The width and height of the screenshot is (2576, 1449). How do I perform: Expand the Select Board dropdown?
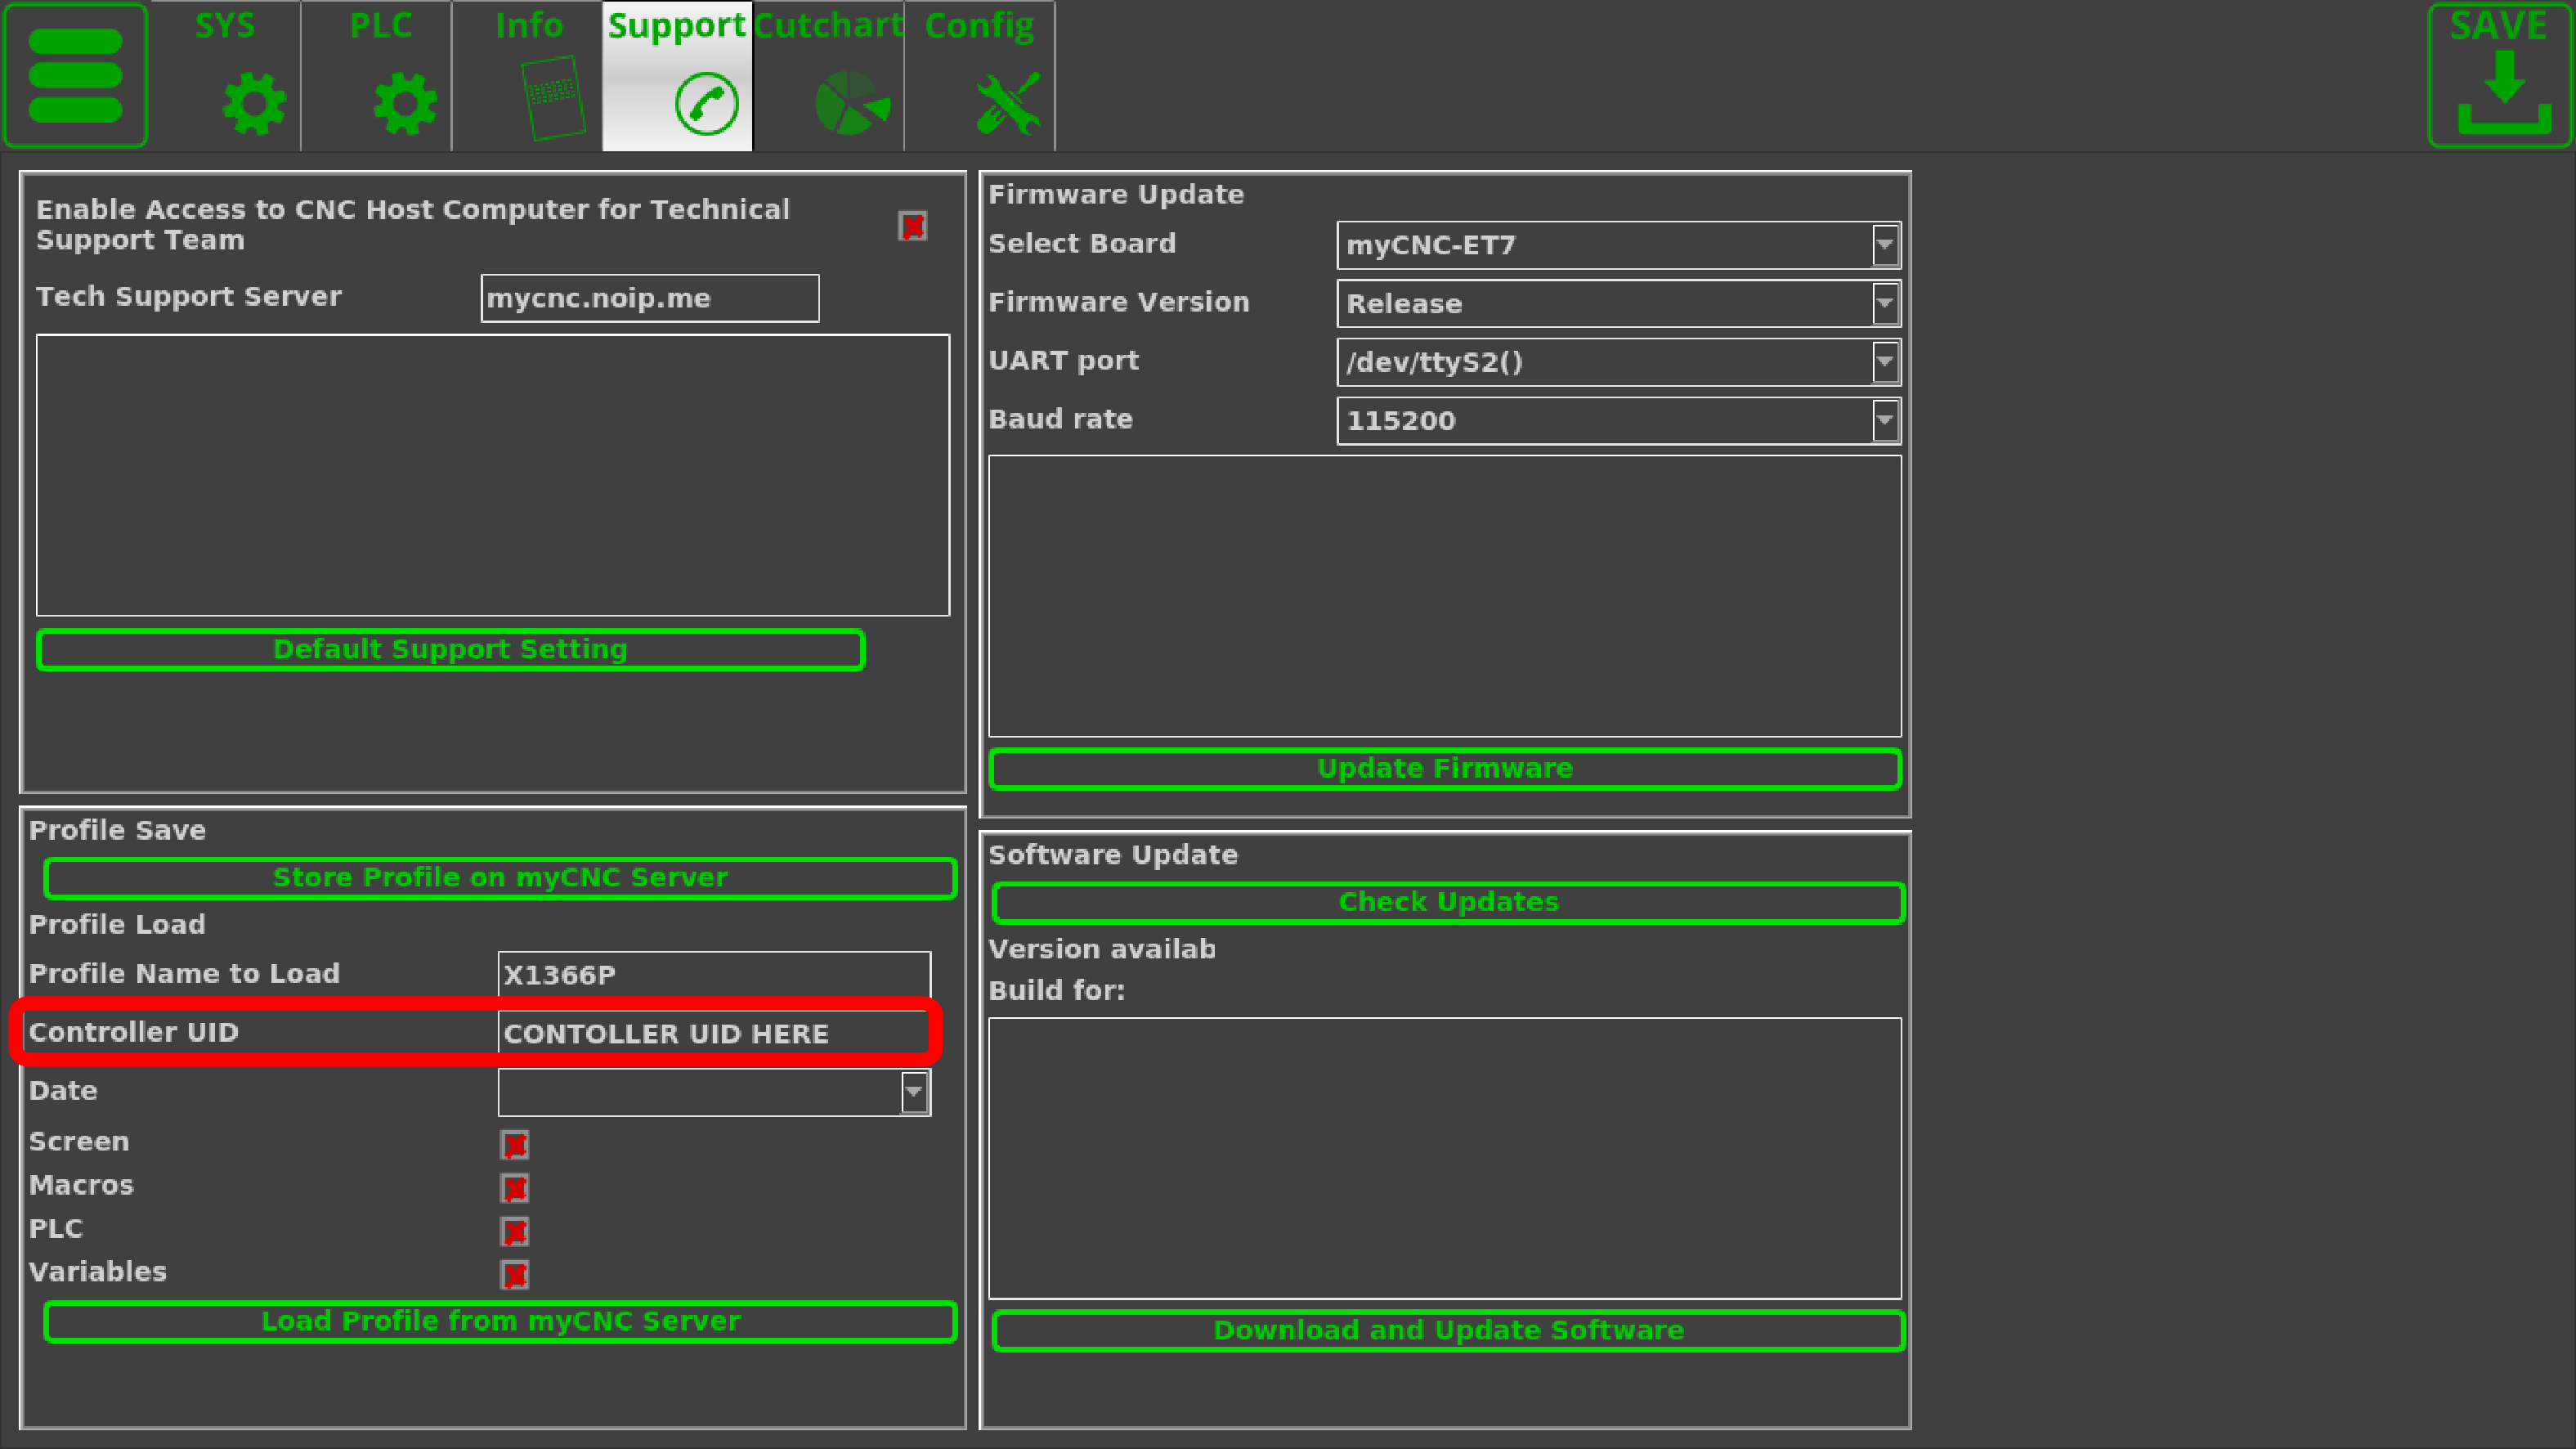(1884, 245)
